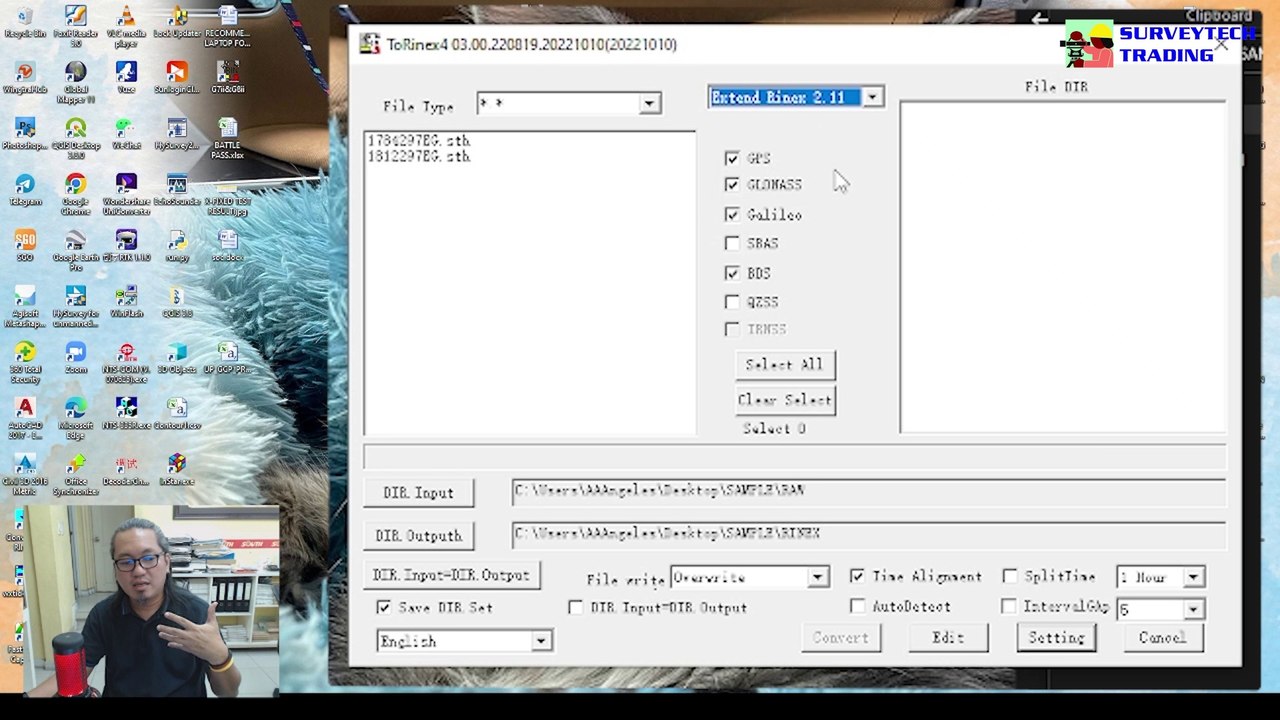The image size is (1280, 720).
Task: Open the WeChat desktop shortcut
Action: tap(126, 134)
